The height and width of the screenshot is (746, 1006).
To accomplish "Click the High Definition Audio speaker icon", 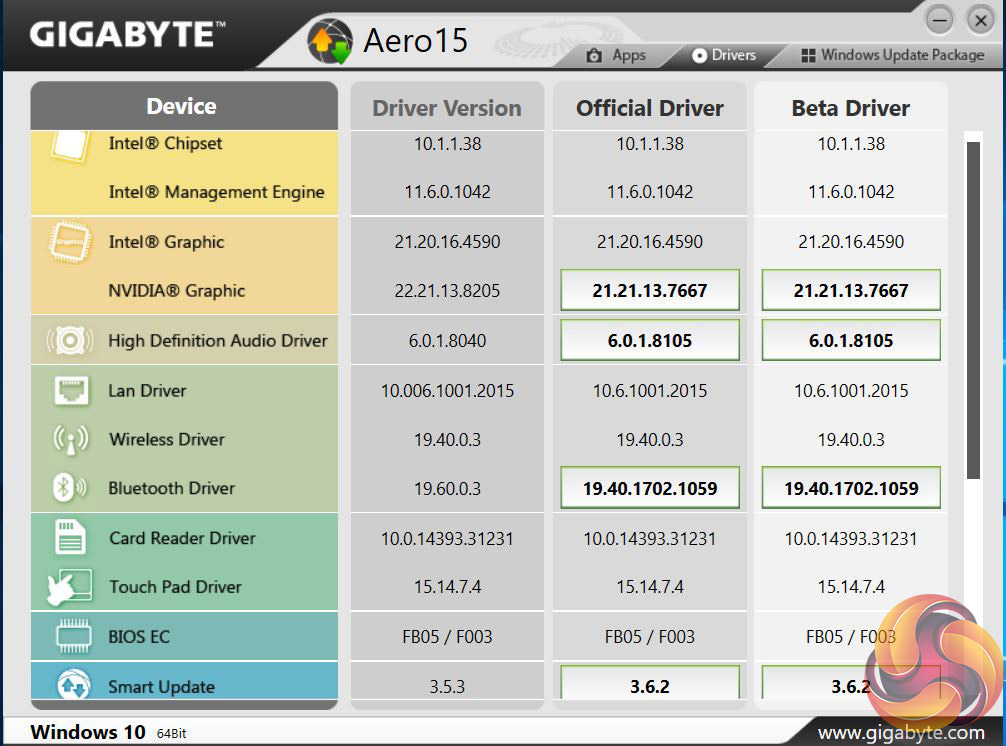I will click(x=69, y=341).
